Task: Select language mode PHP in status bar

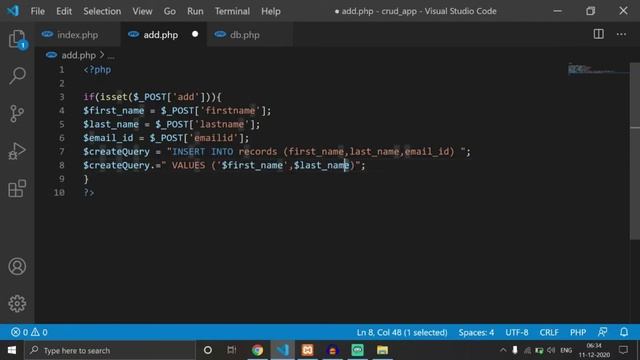Action: point(578,332)
